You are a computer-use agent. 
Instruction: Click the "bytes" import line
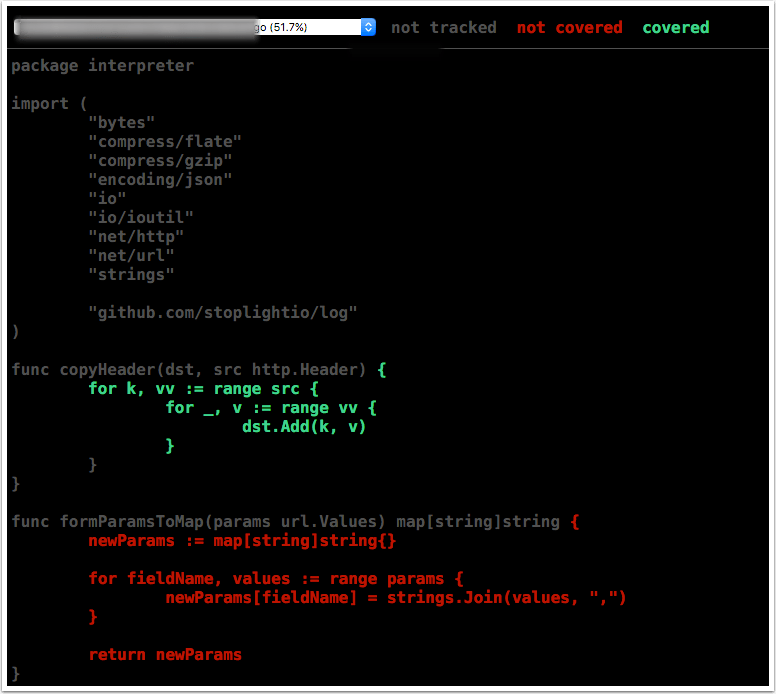tap(121, 122)
